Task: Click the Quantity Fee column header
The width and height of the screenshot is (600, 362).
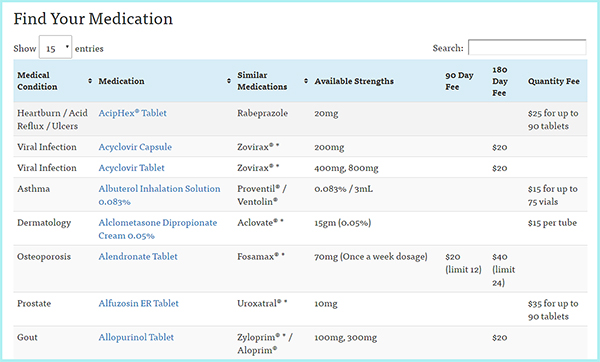Action: point(553,81)
